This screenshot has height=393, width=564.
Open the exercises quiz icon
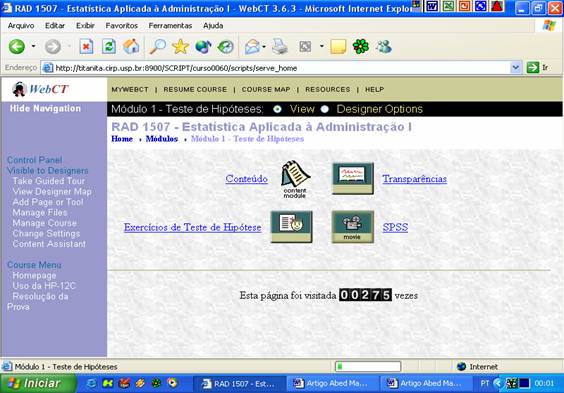[291, 227]
